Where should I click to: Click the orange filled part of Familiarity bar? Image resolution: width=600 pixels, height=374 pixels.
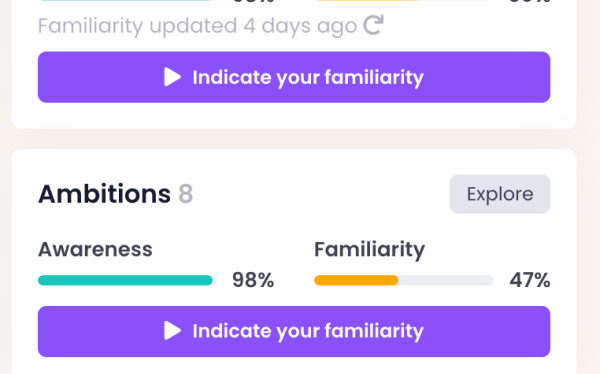pos(356,280)
